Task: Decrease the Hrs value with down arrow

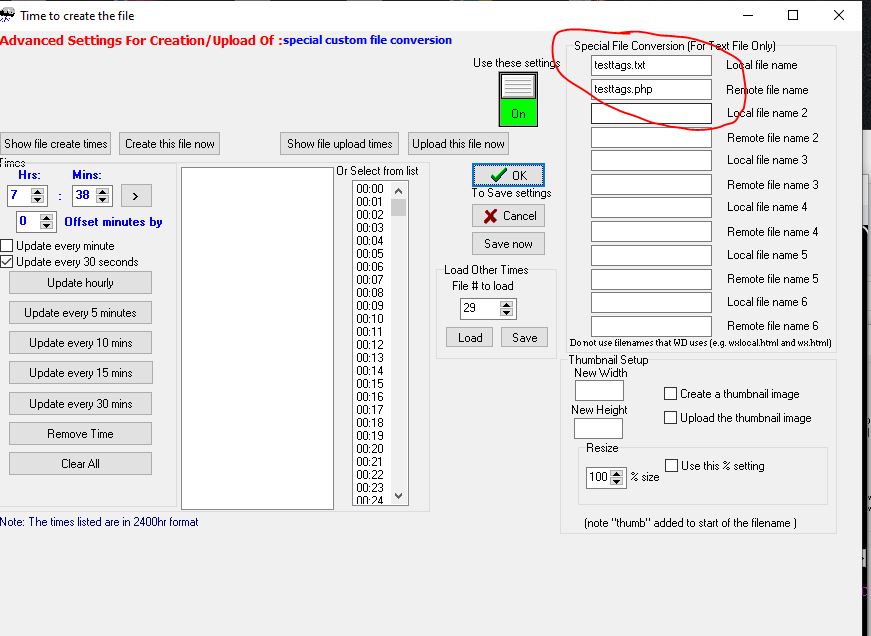Action: coord(38,199)
